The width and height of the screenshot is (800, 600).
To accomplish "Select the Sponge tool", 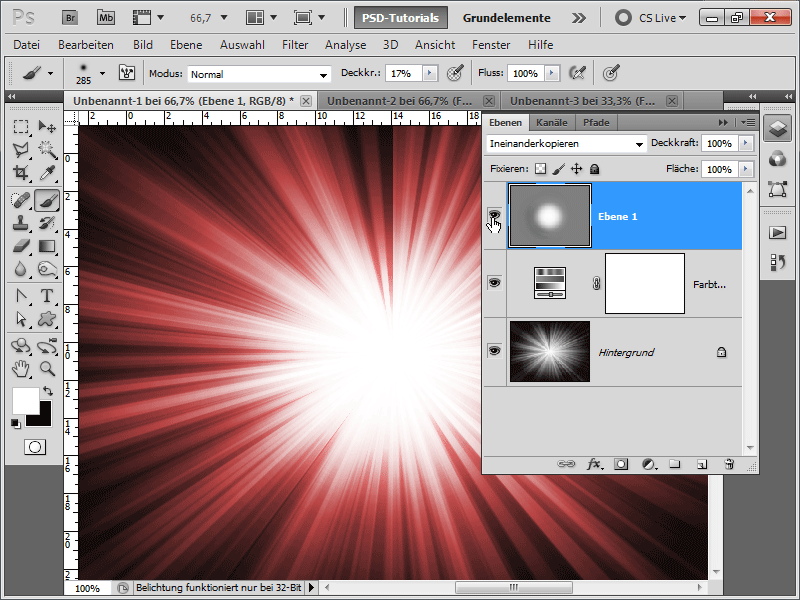I will click(47, 269).
